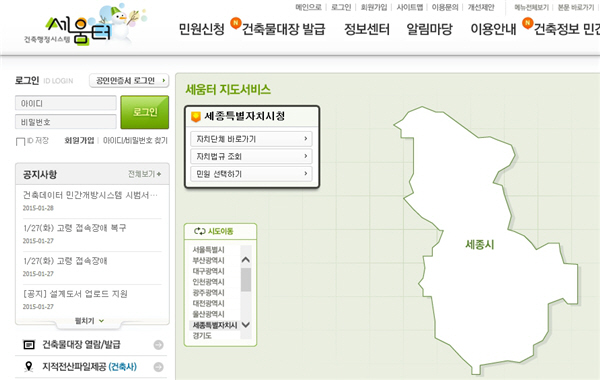Open the 자치단체 바로가기 arrow item
This screenshot has height=380, width=600.
pos(251,139)
